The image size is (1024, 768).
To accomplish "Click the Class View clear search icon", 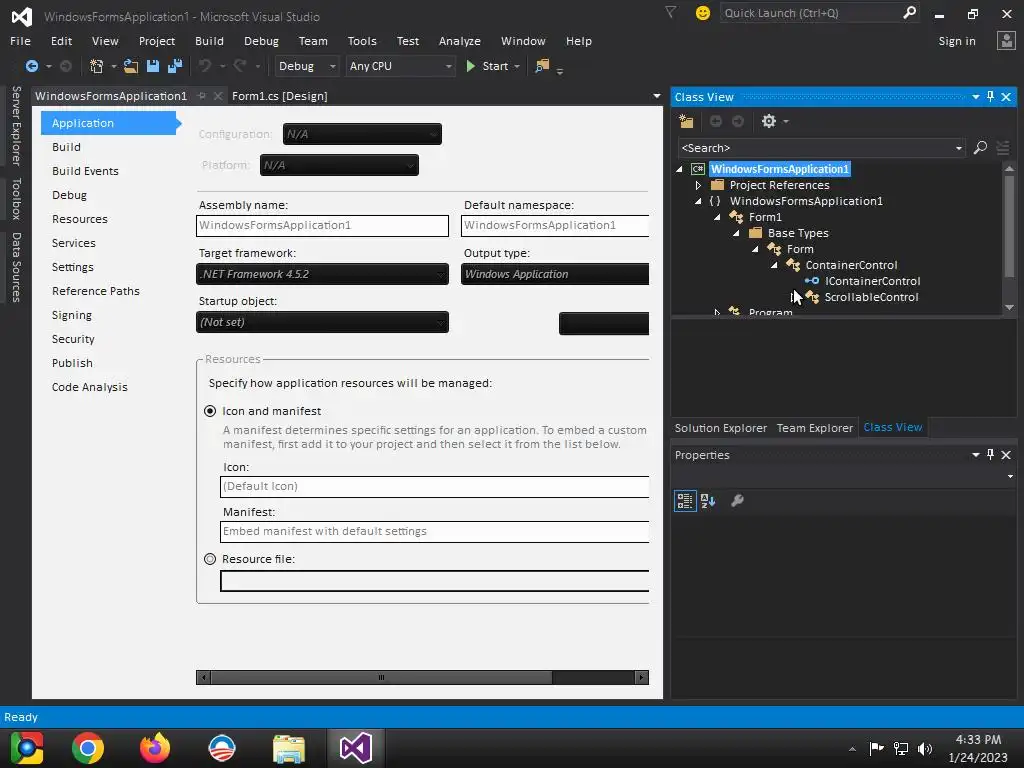I will coord(1003,148).
